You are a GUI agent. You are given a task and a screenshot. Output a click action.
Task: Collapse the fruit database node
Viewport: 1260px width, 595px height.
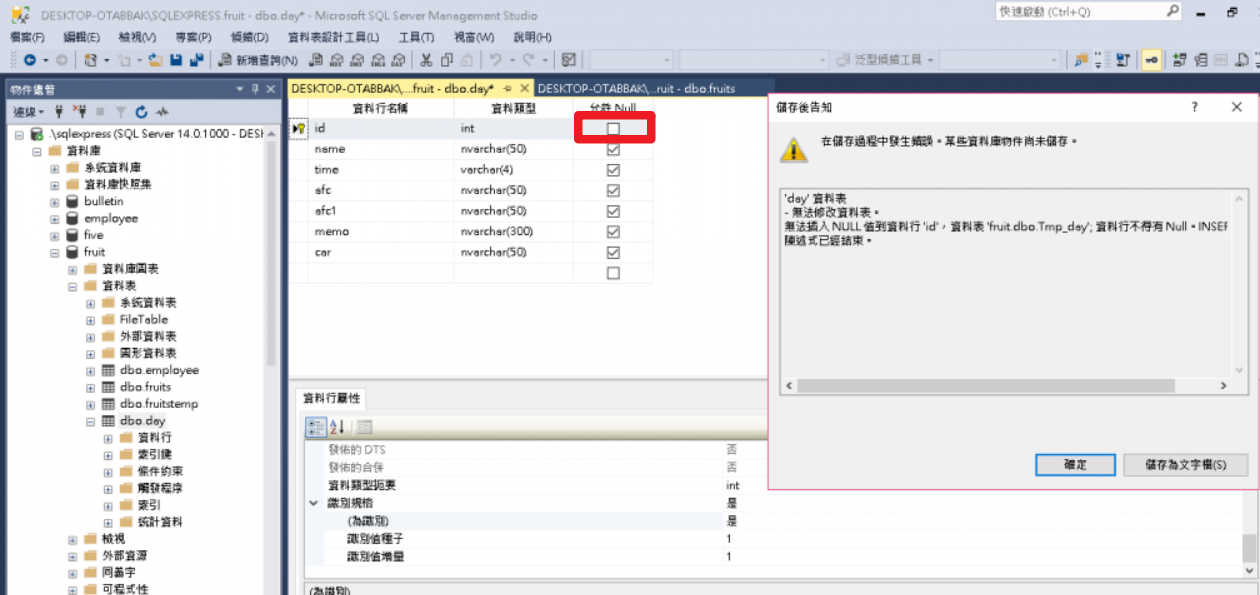tap(55, 252)
